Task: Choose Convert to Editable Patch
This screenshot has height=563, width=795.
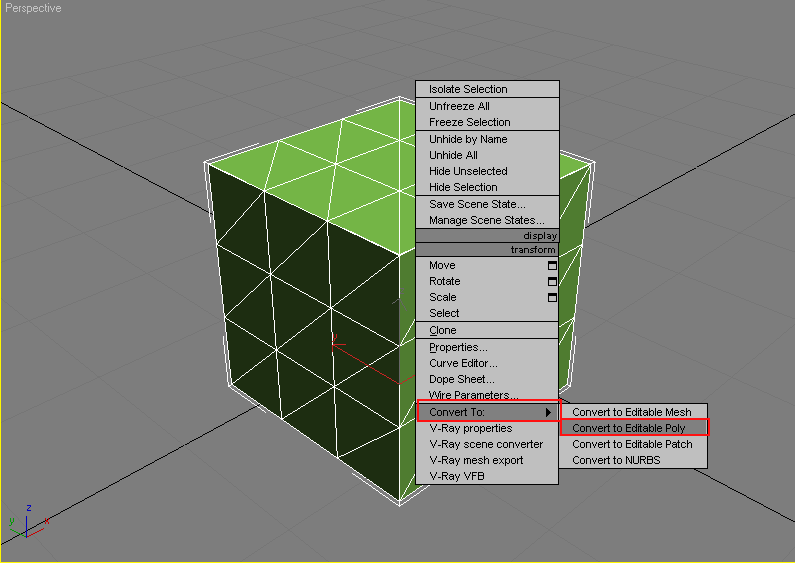Action: point(634,444)
